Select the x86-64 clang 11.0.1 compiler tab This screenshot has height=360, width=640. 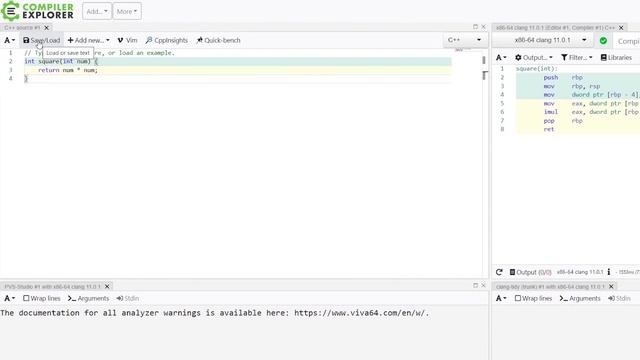pos(555,28)
